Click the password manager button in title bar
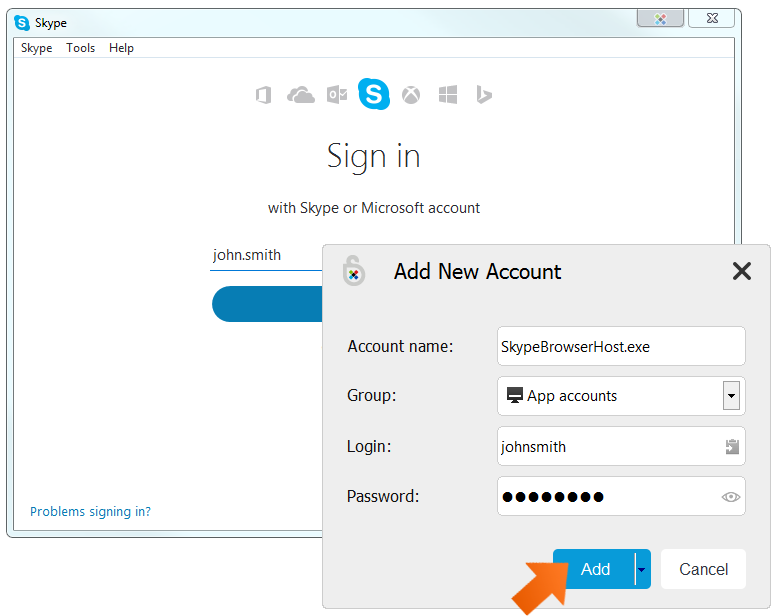This screenshot has height=616, width=779. click(x=660, y=18)
